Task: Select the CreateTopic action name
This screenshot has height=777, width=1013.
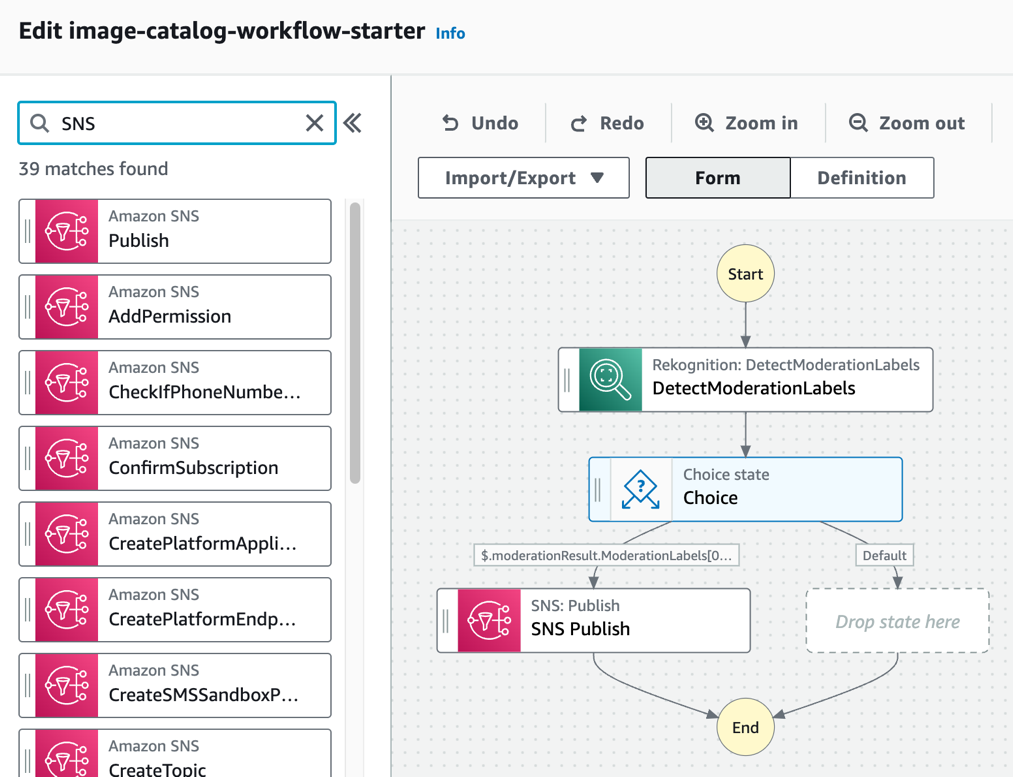Action: tap(157, 769)
